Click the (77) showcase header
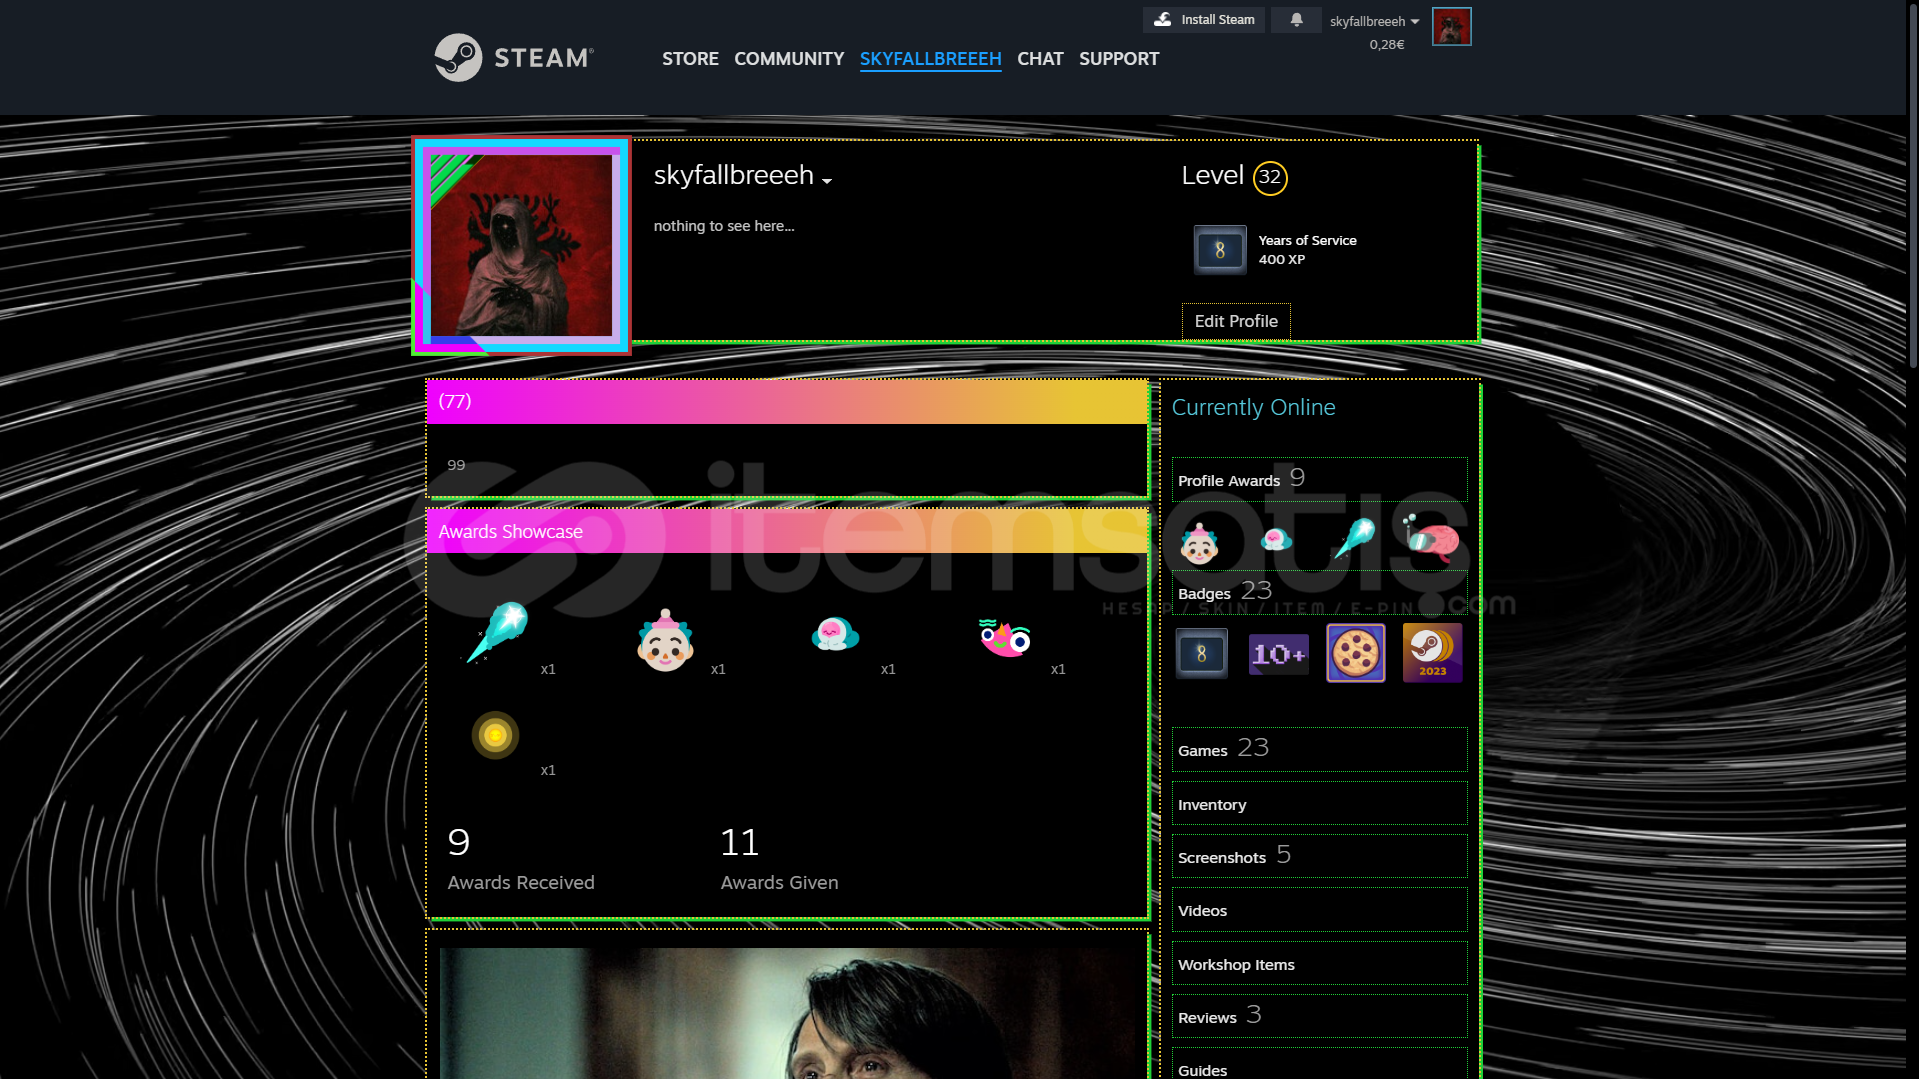 tap(787, 402)
